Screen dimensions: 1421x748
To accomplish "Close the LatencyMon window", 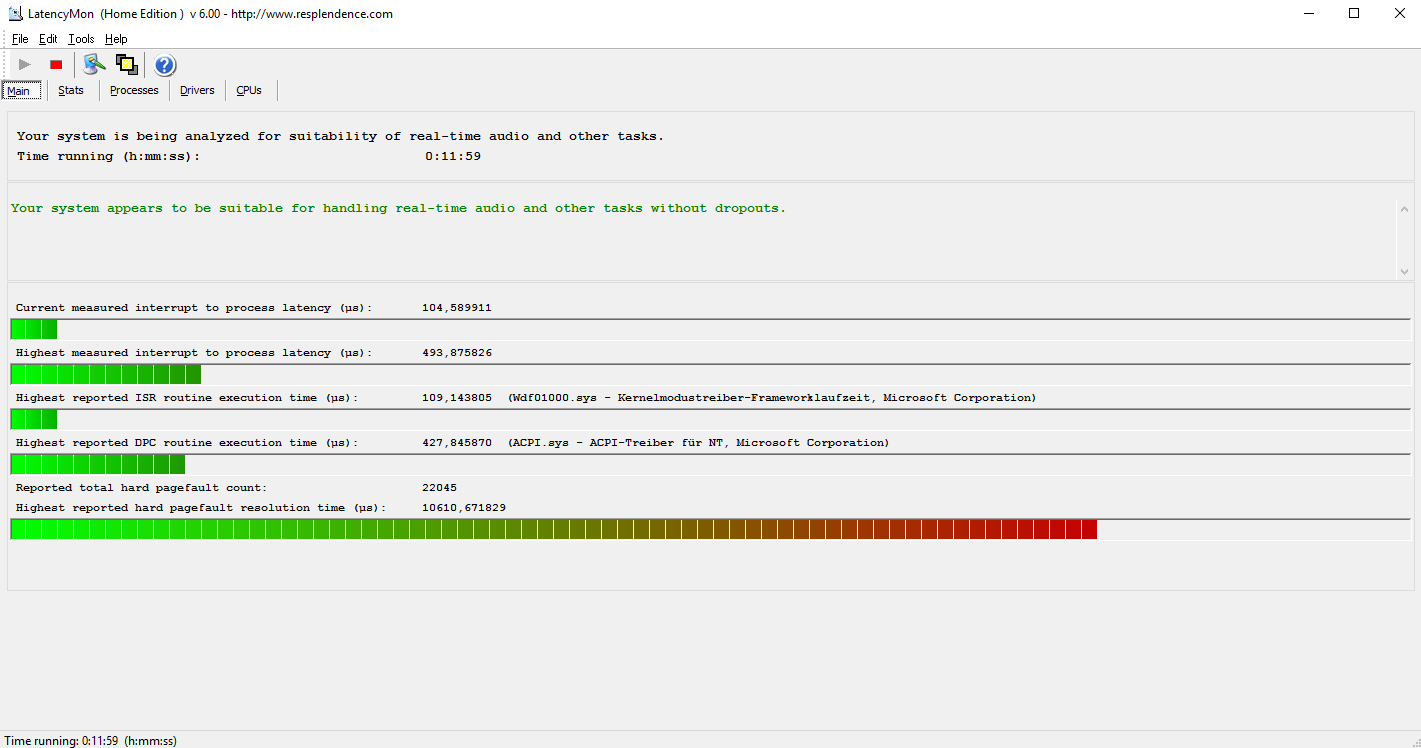I will [x=1399, y=14].
